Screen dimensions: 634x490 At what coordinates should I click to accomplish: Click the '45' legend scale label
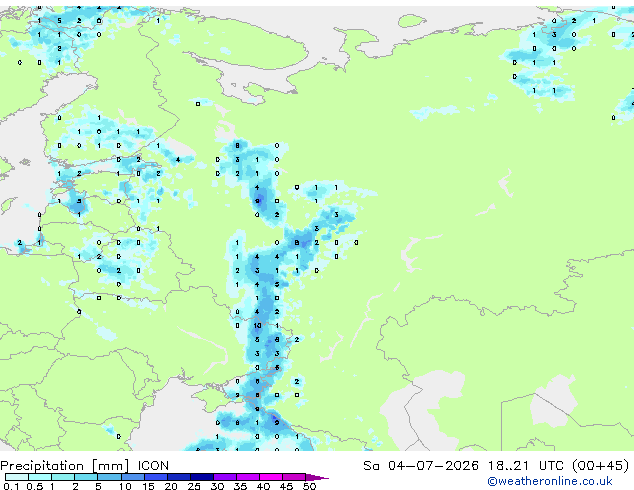pyautogui.click(x=286, y=486)
